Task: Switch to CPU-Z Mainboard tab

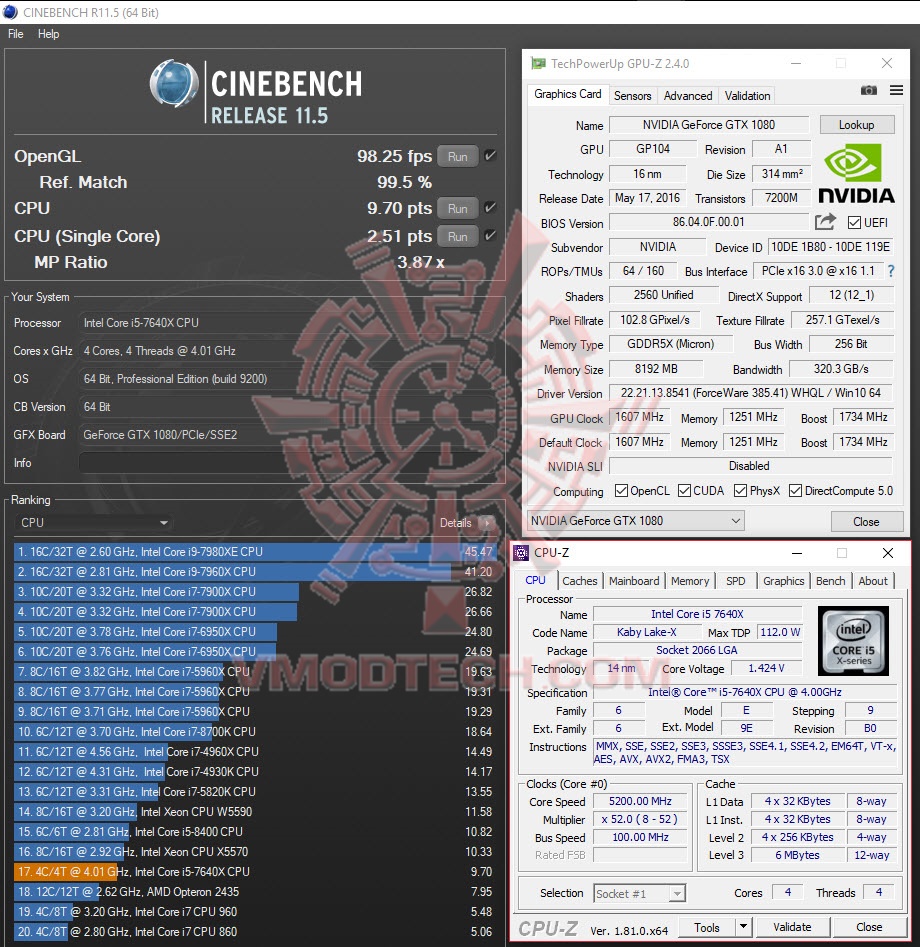Action: (634, 581)
